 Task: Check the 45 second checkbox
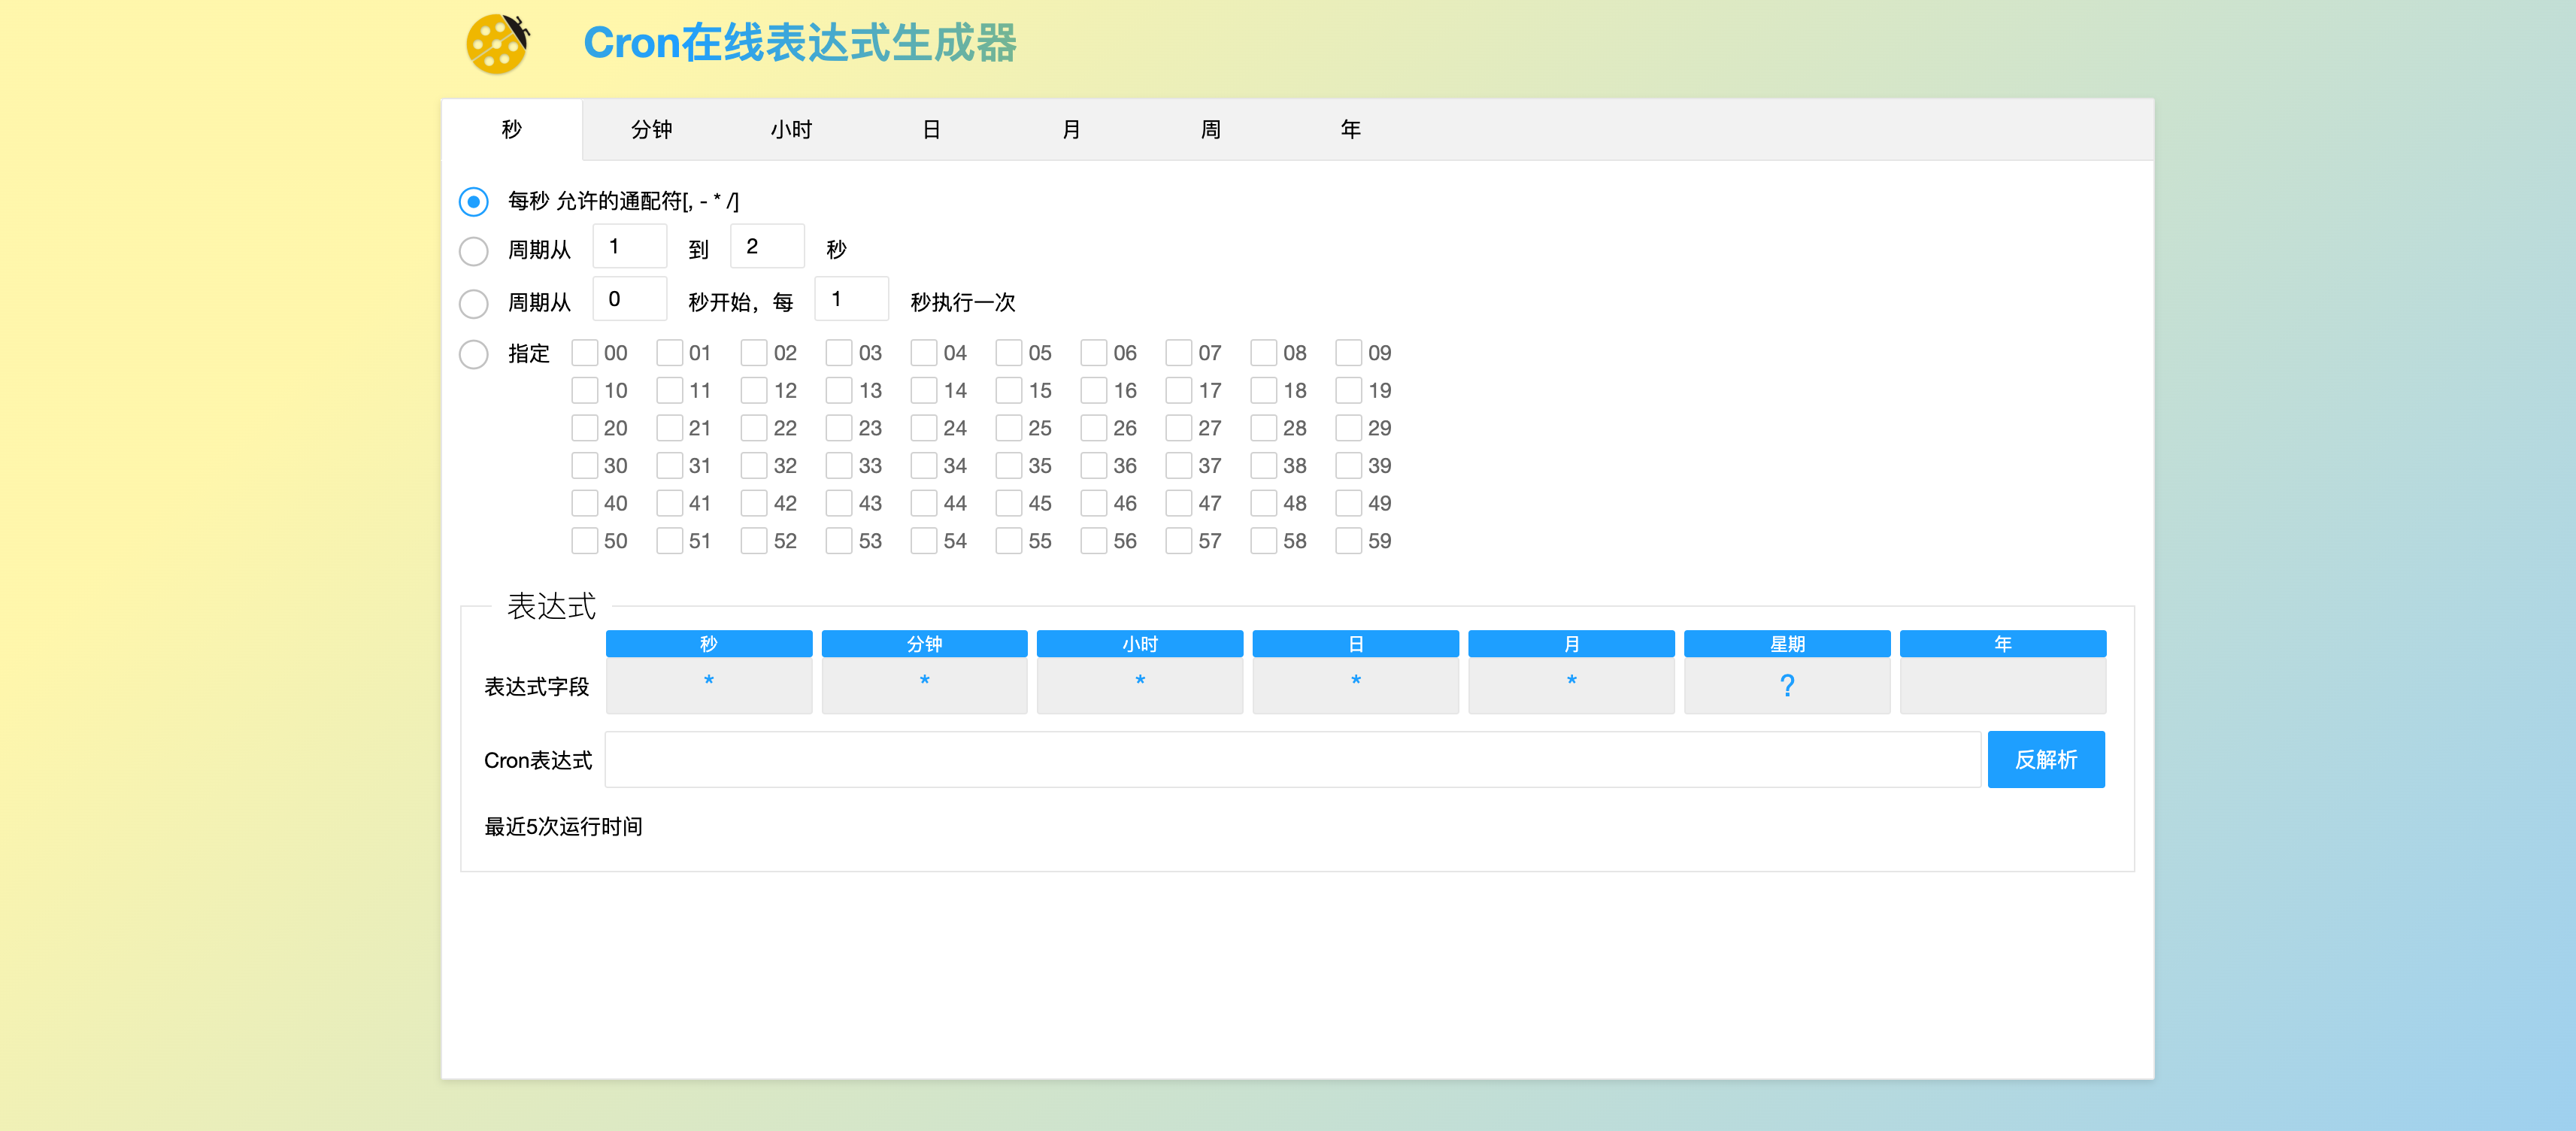1009,503
